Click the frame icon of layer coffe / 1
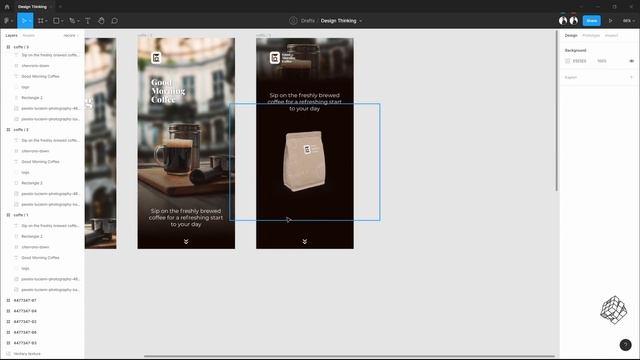640x360 pixels. click(8, 215)
